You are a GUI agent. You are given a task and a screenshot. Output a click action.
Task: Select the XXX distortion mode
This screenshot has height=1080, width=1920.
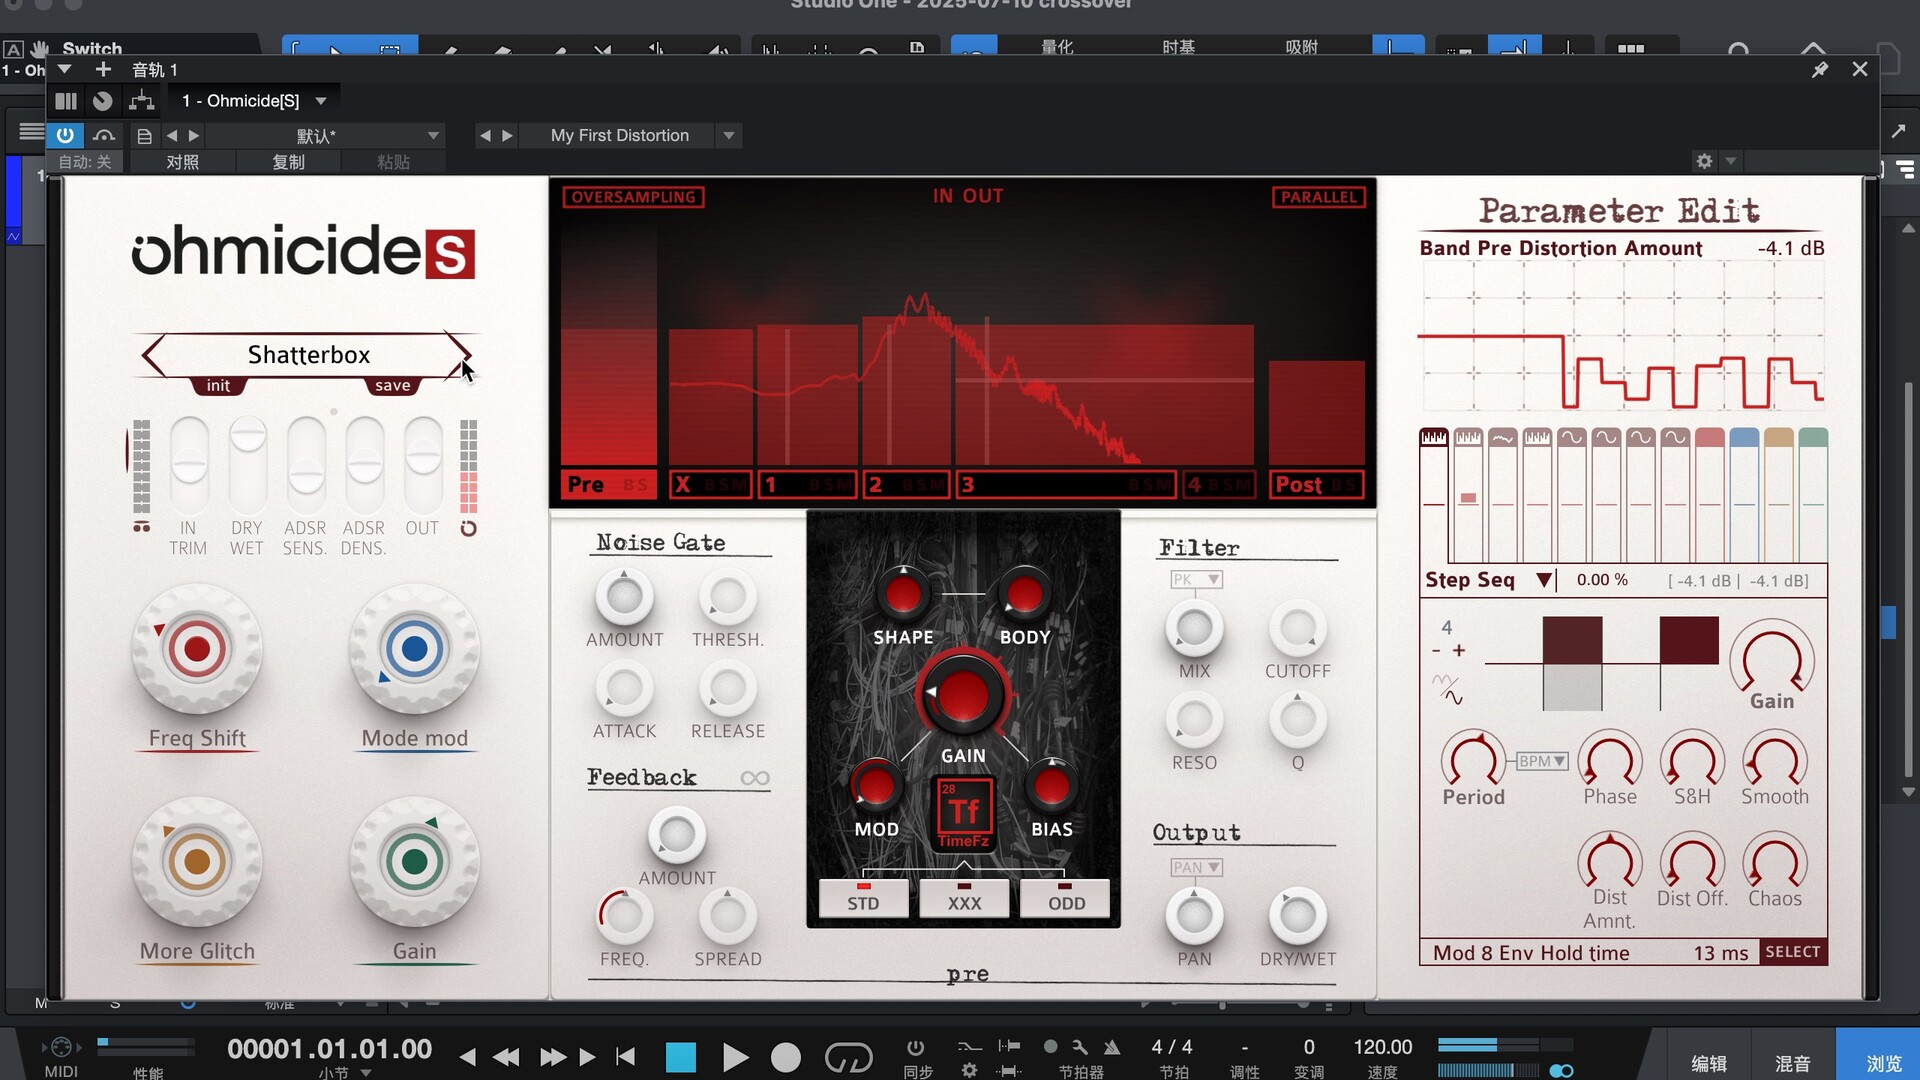(x=964, y=898)
